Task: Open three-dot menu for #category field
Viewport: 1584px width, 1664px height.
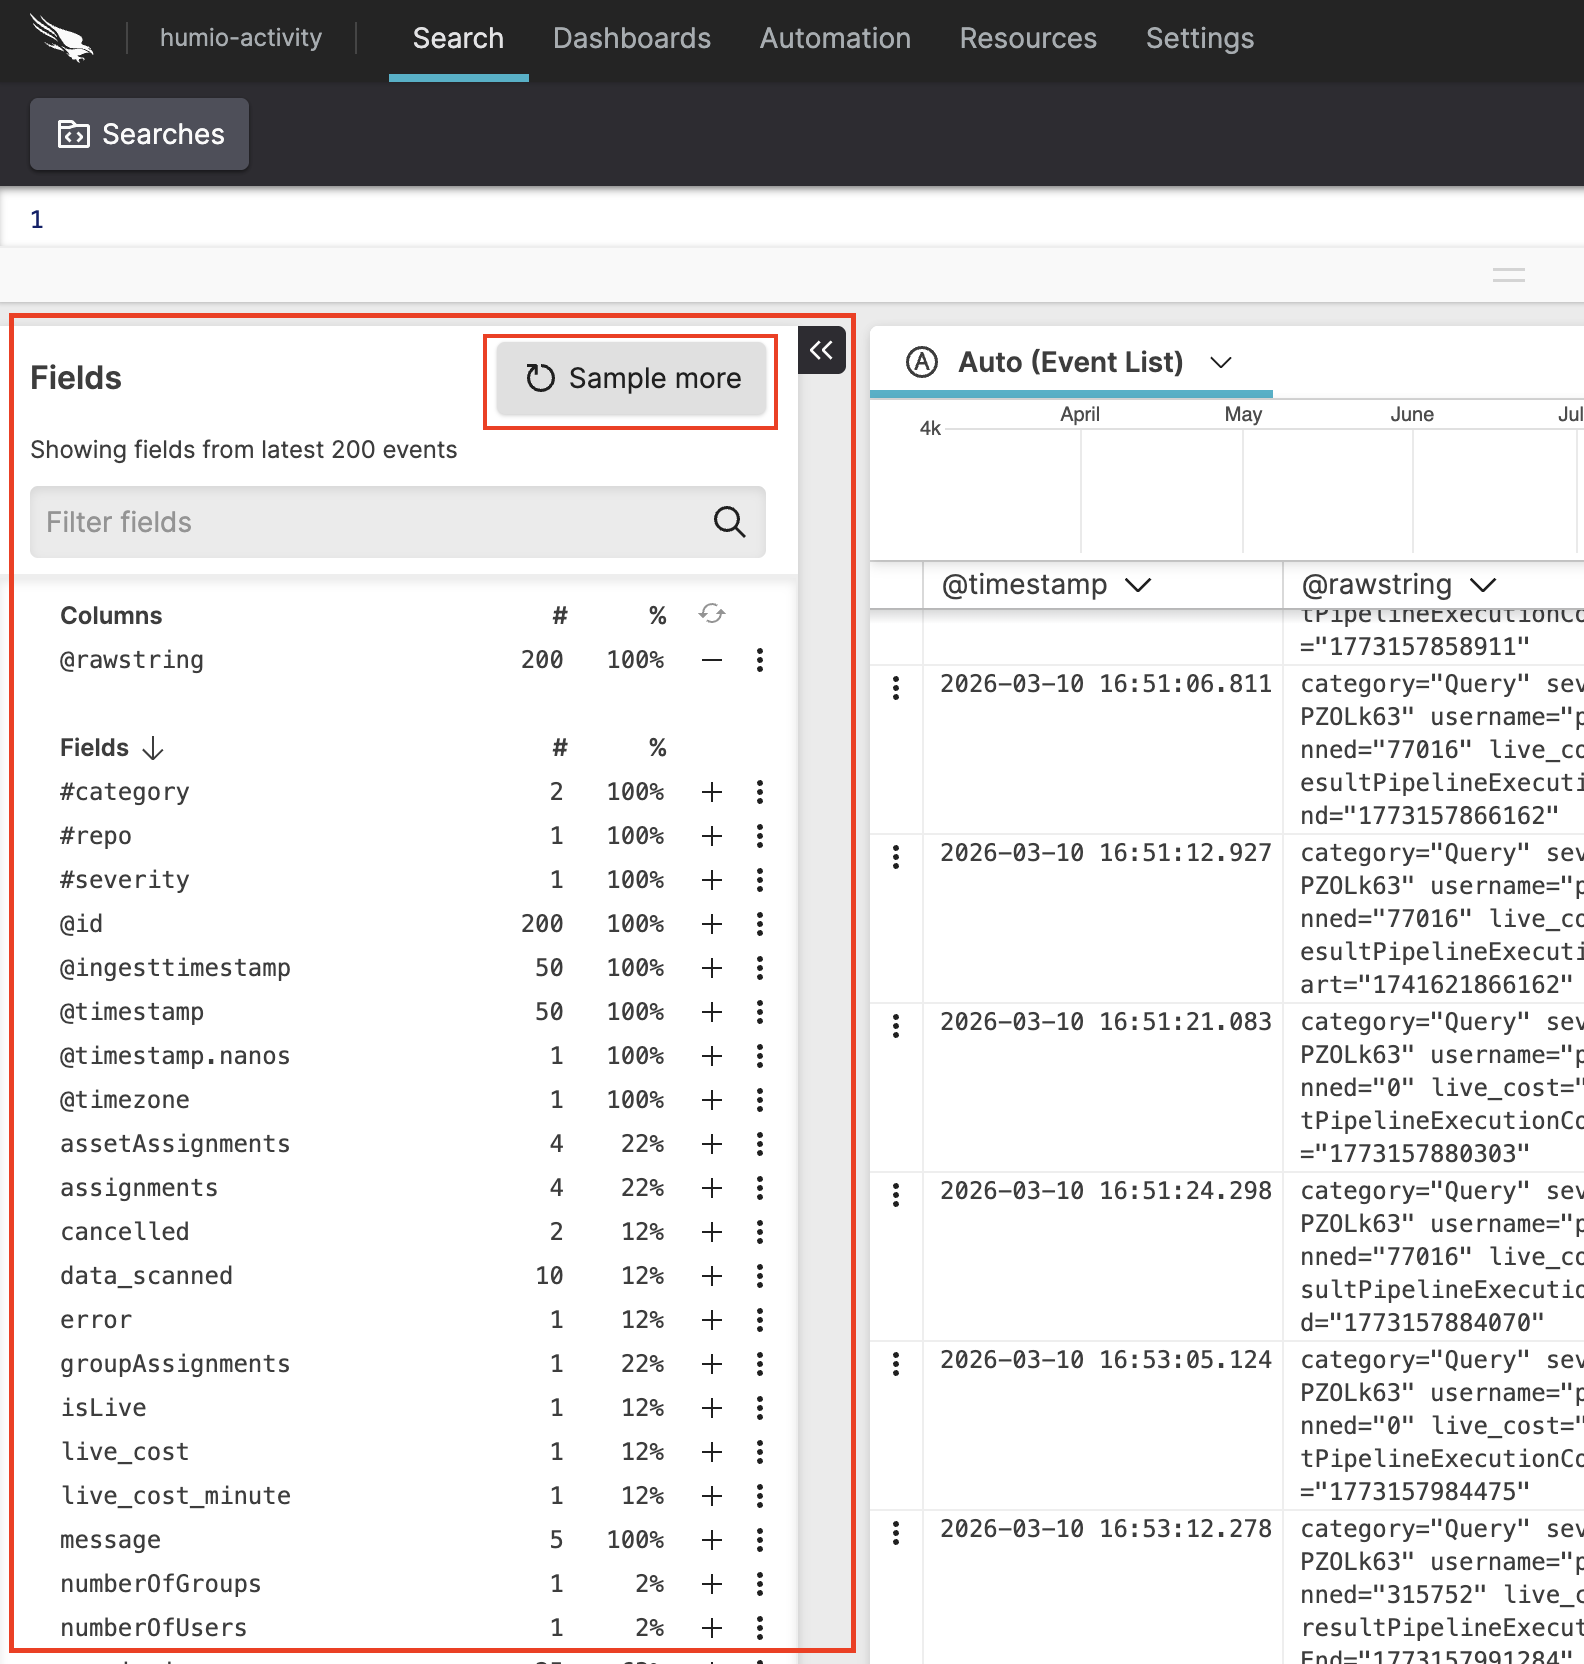Action: [760, 792]
